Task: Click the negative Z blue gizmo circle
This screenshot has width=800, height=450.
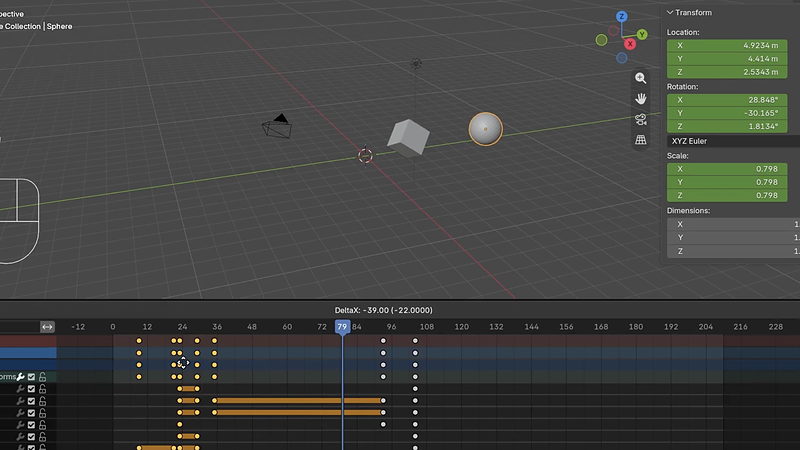Action: point(621,58)
